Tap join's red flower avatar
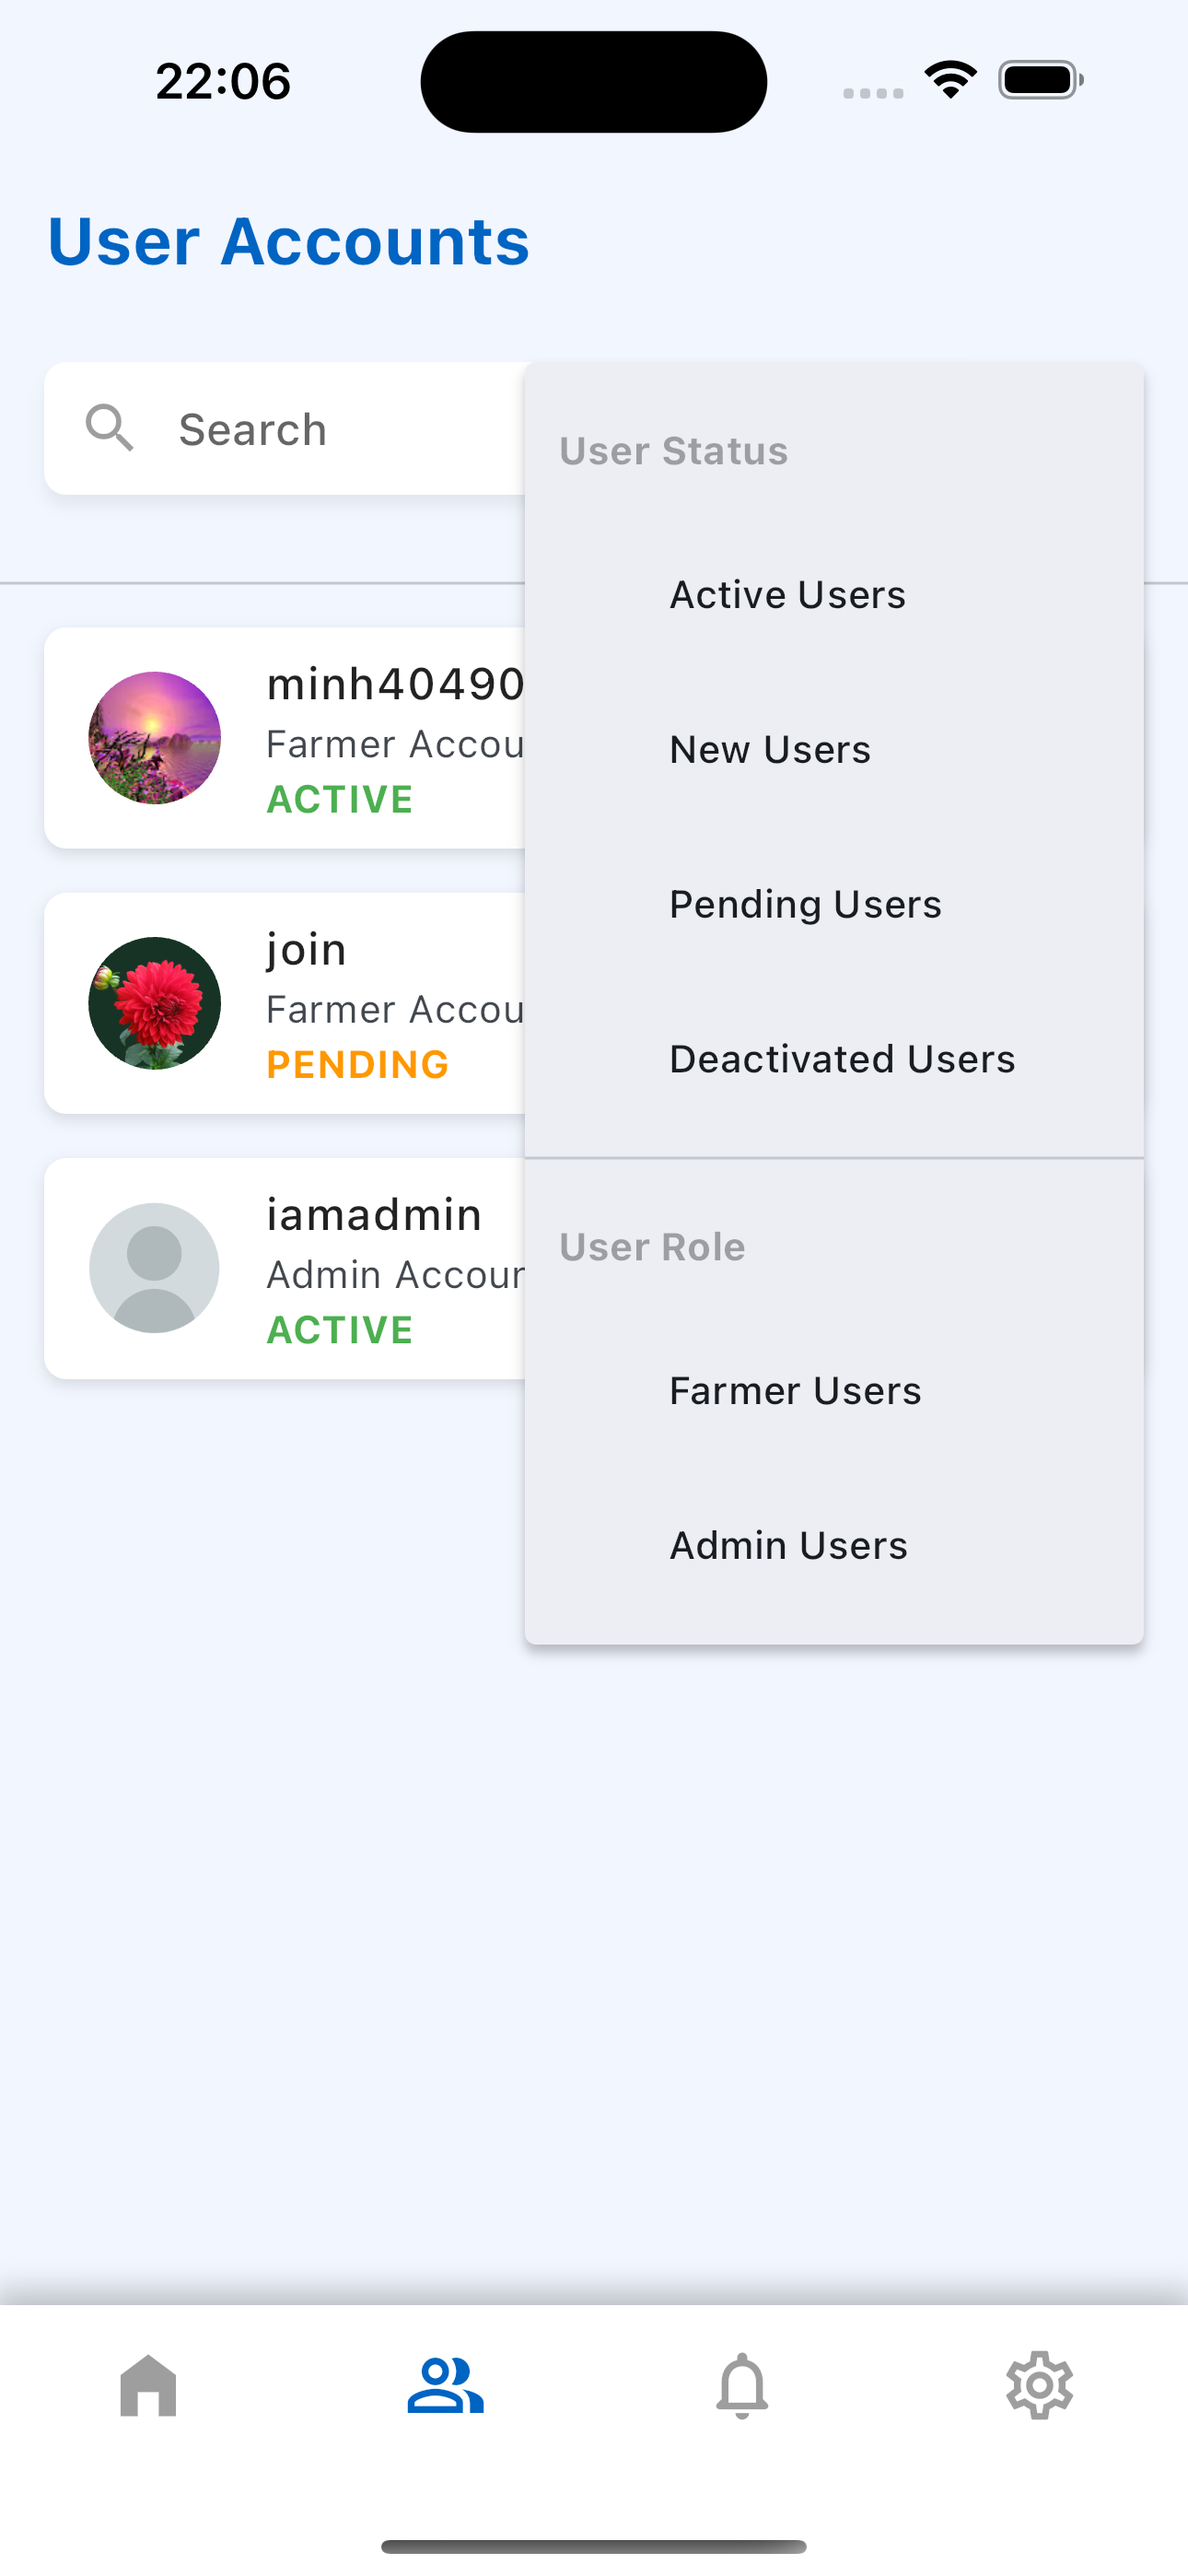 [x=154, y=1003]
